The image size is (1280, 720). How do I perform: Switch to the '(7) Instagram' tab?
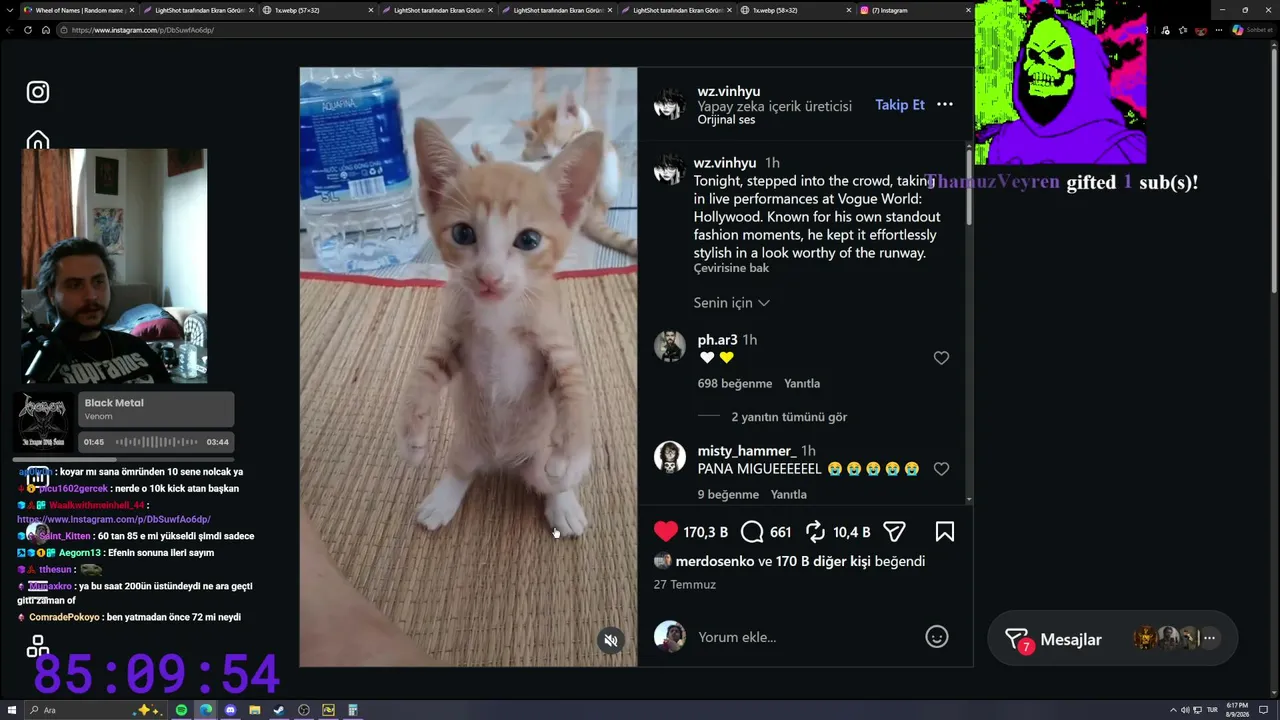click(914, 10)
